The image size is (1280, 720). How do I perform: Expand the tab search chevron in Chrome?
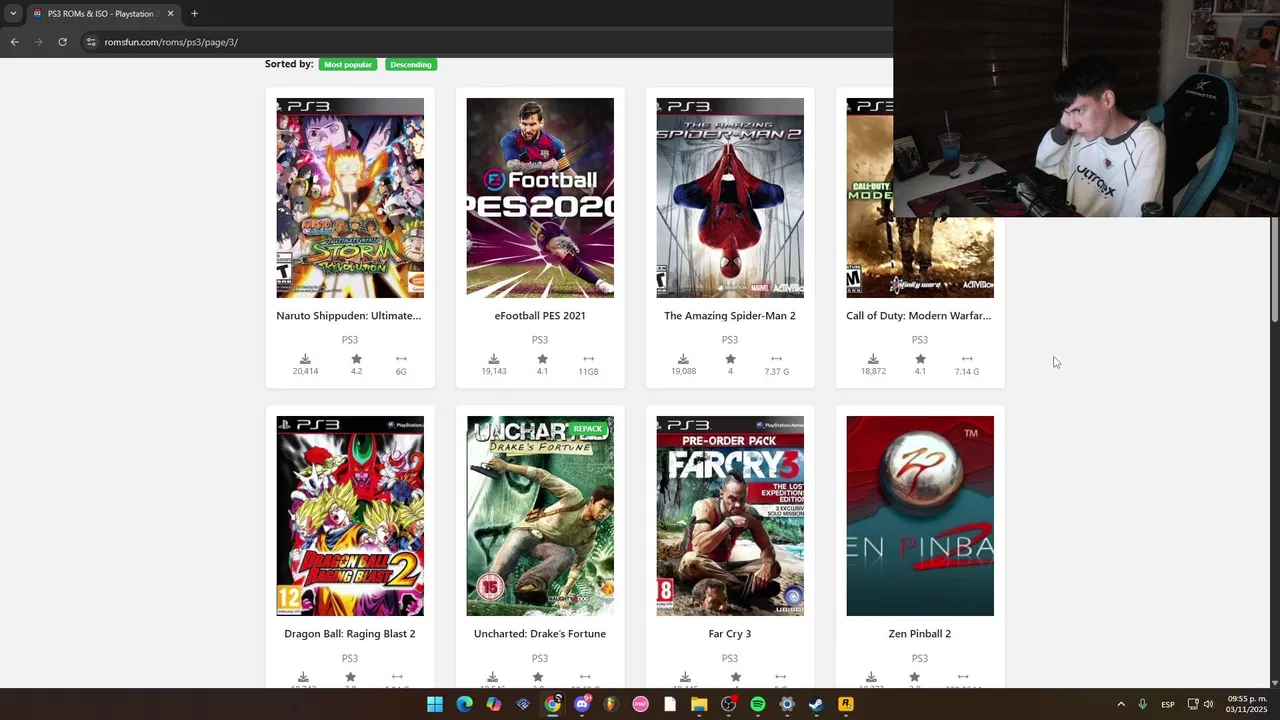(13, 14)
